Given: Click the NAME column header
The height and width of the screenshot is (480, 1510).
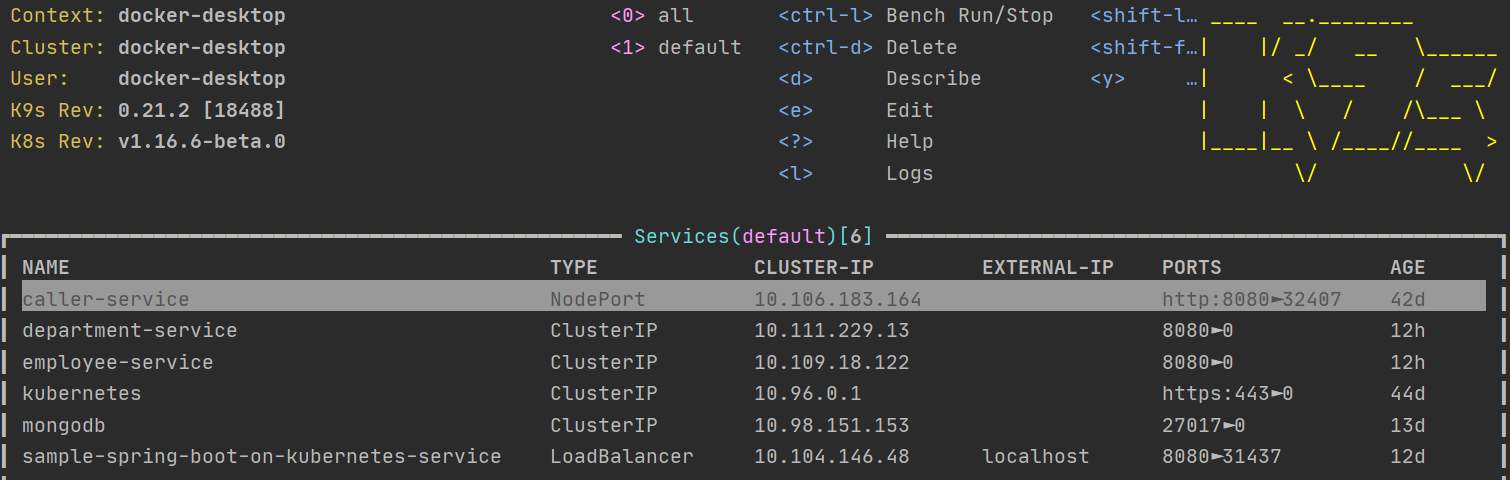Looking at the screenshot, I should (x=46, y=268).
